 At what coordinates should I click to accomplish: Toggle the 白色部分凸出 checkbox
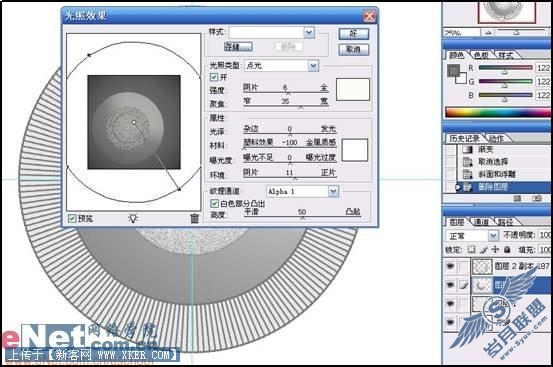tap(214, 203)
